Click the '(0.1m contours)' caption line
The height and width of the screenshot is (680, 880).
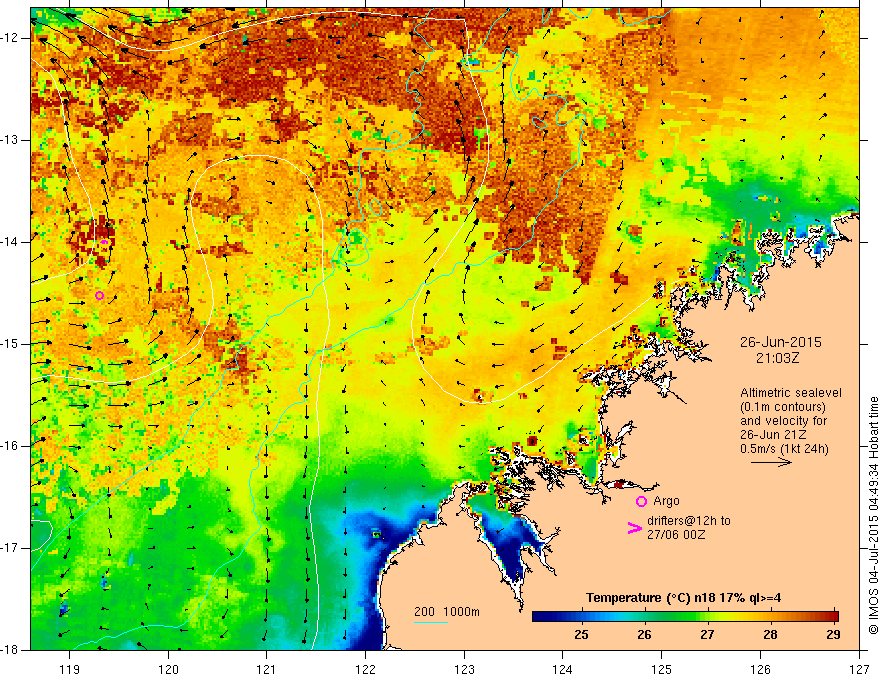783,407
